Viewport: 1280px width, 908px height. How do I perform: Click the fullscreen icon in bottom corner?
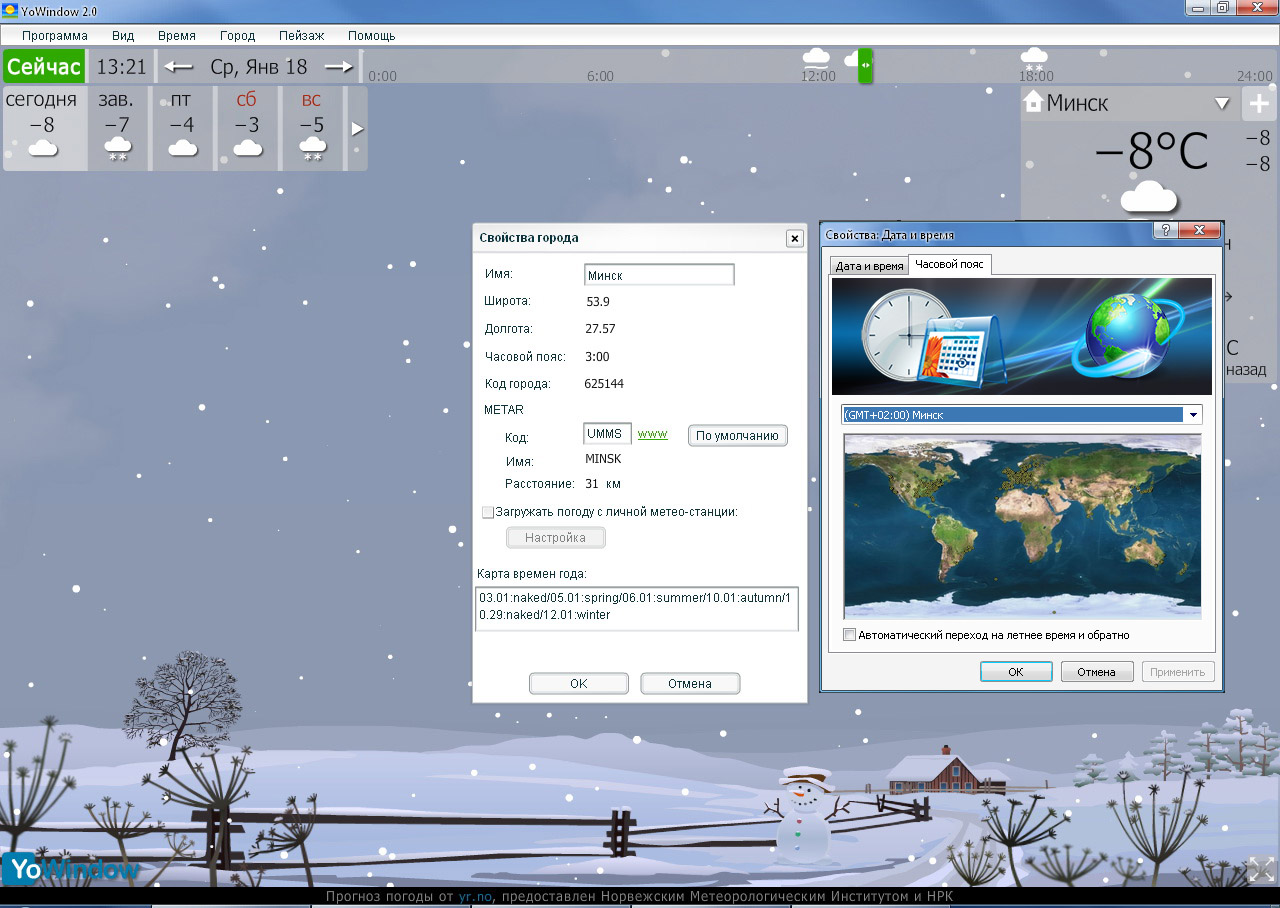(x=1260, y=869)
